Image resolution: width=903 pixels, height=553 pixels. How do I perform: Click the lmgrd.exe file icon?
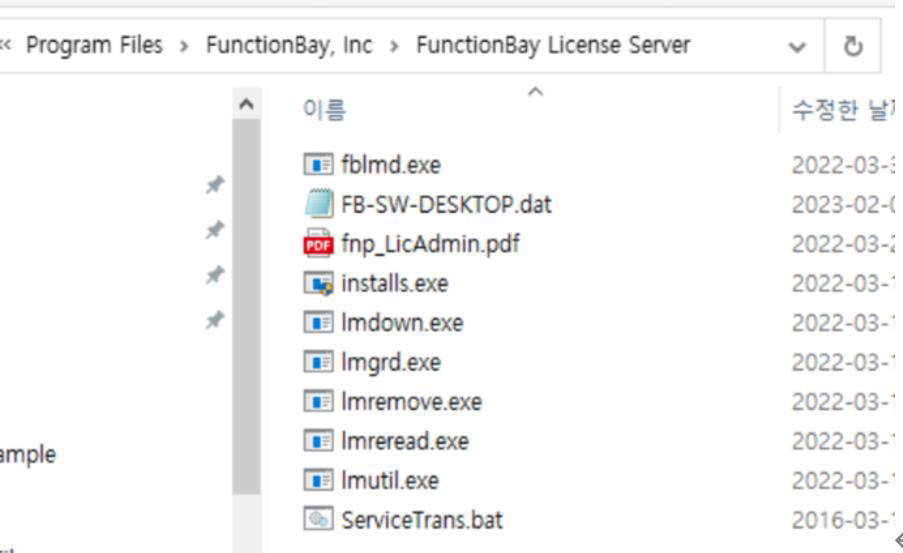318,362
